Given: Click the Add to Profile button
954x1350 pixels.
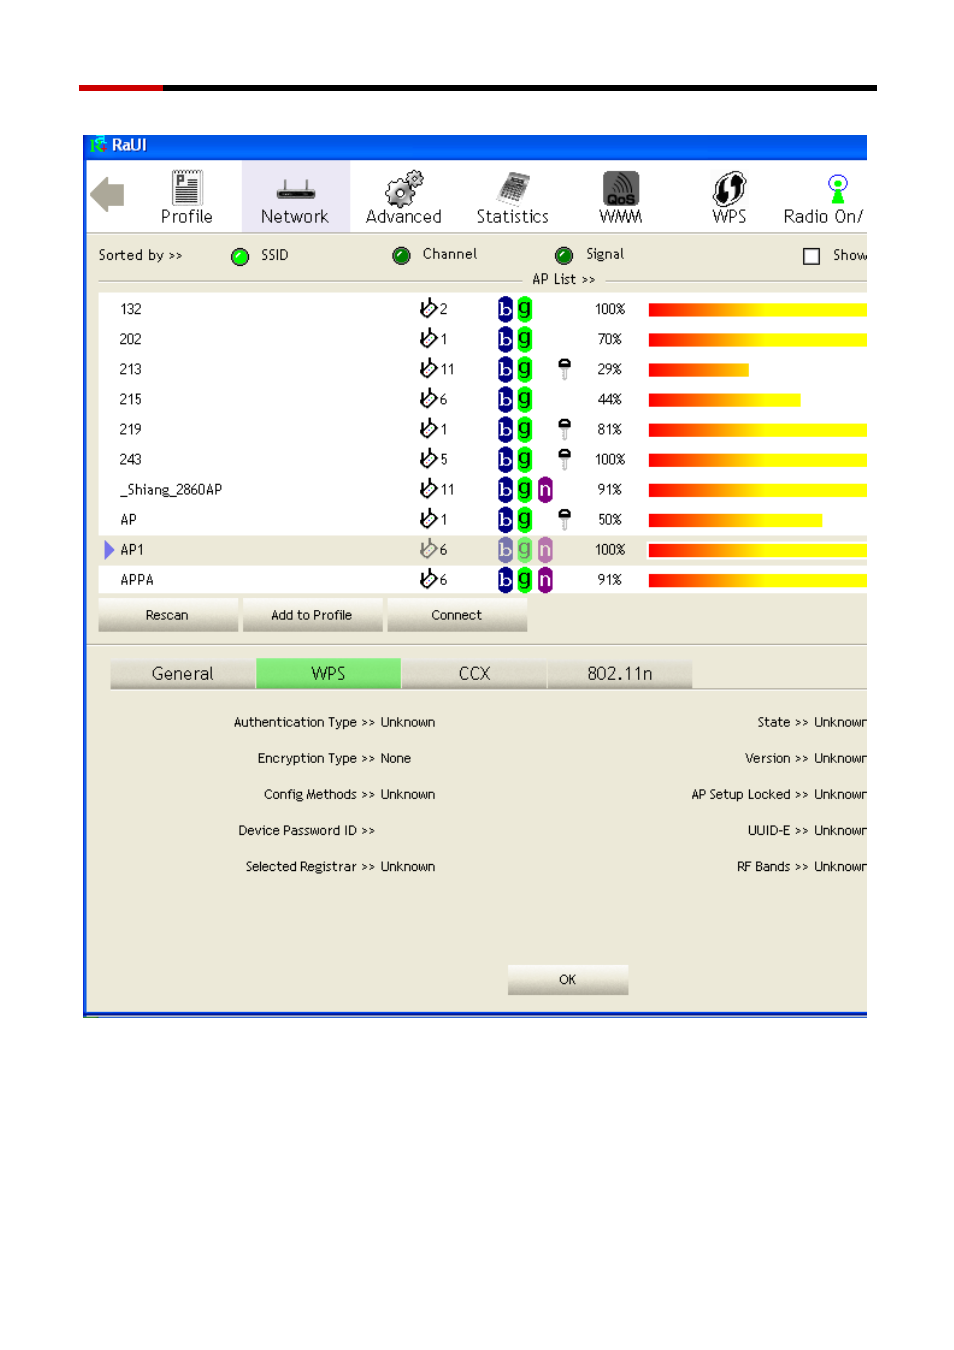Looking at the screenshot, I should click(312, 615).
